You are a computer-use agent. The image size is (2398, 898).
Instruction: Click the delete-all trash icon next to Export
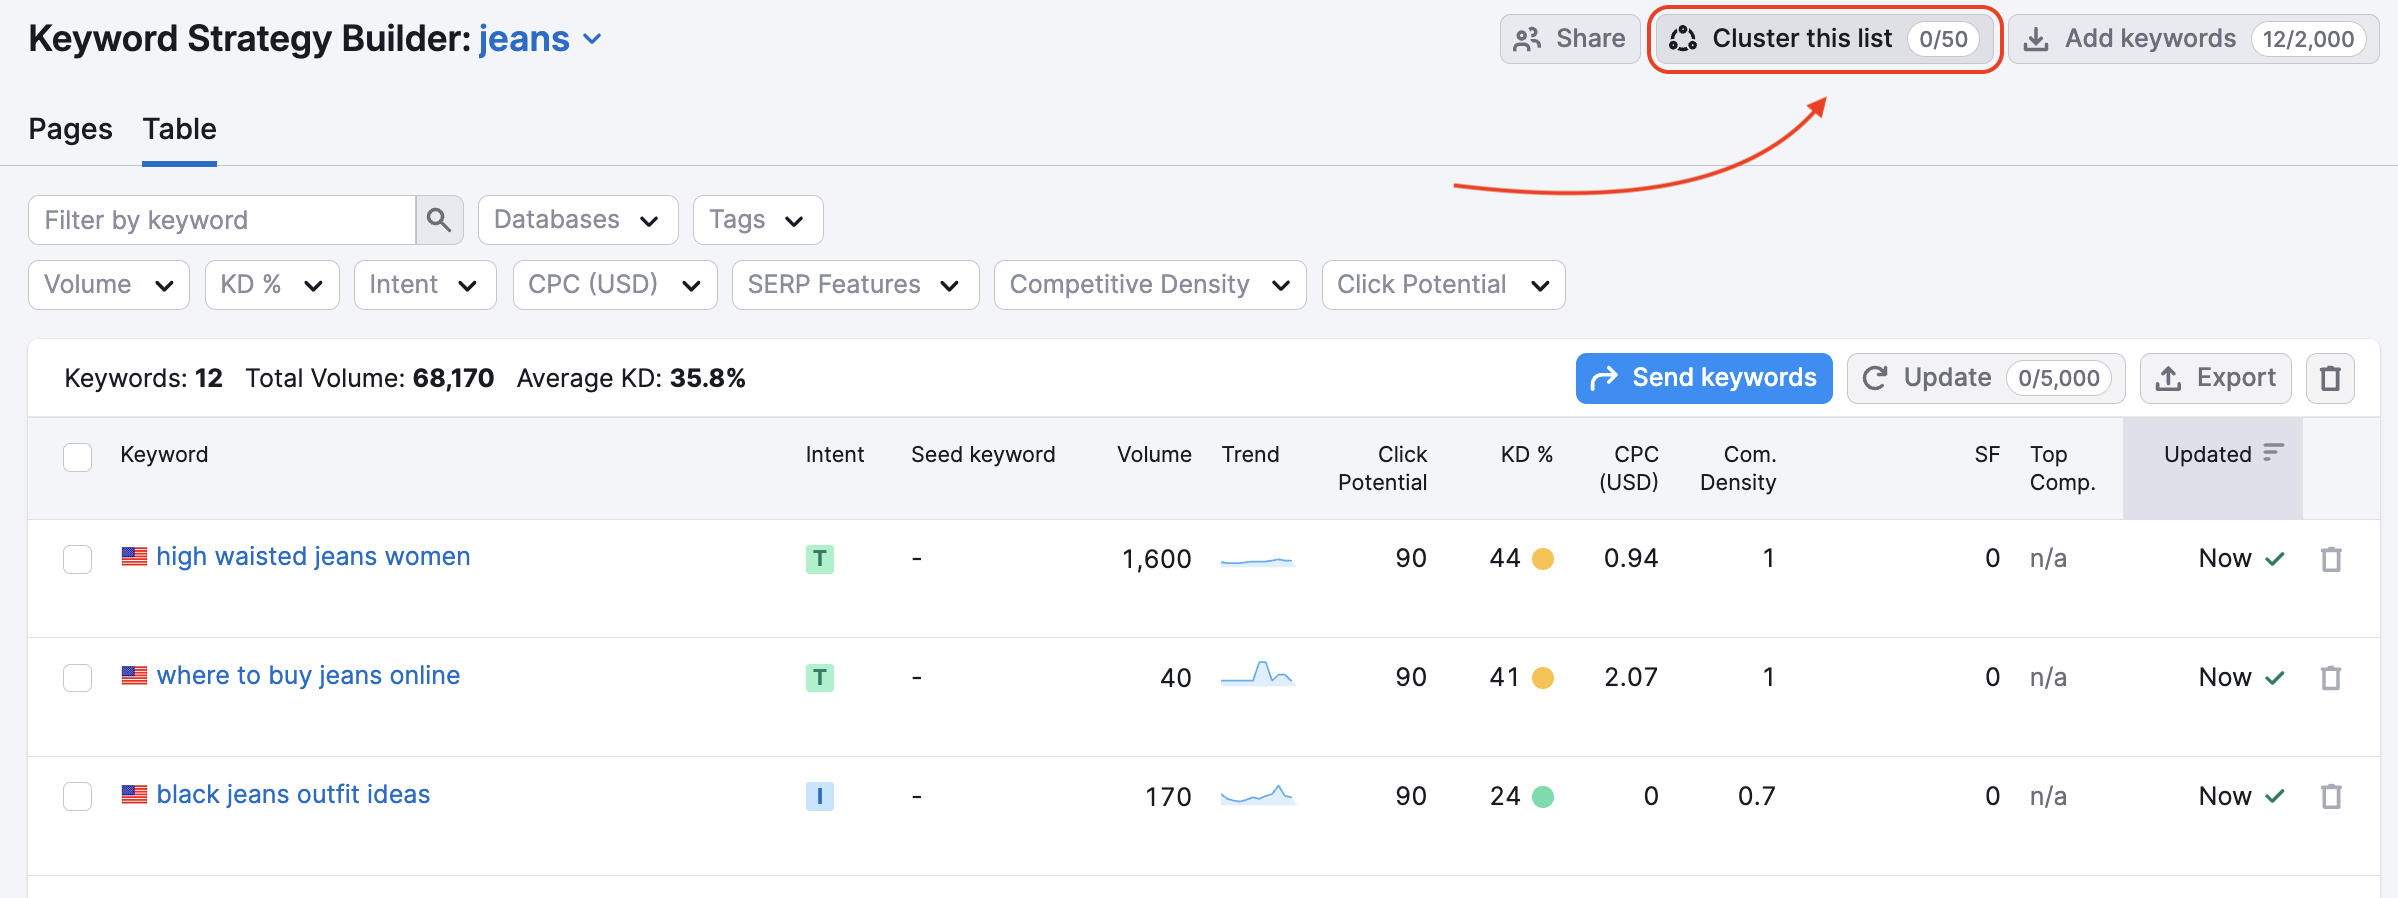[x=2330, y=378]
